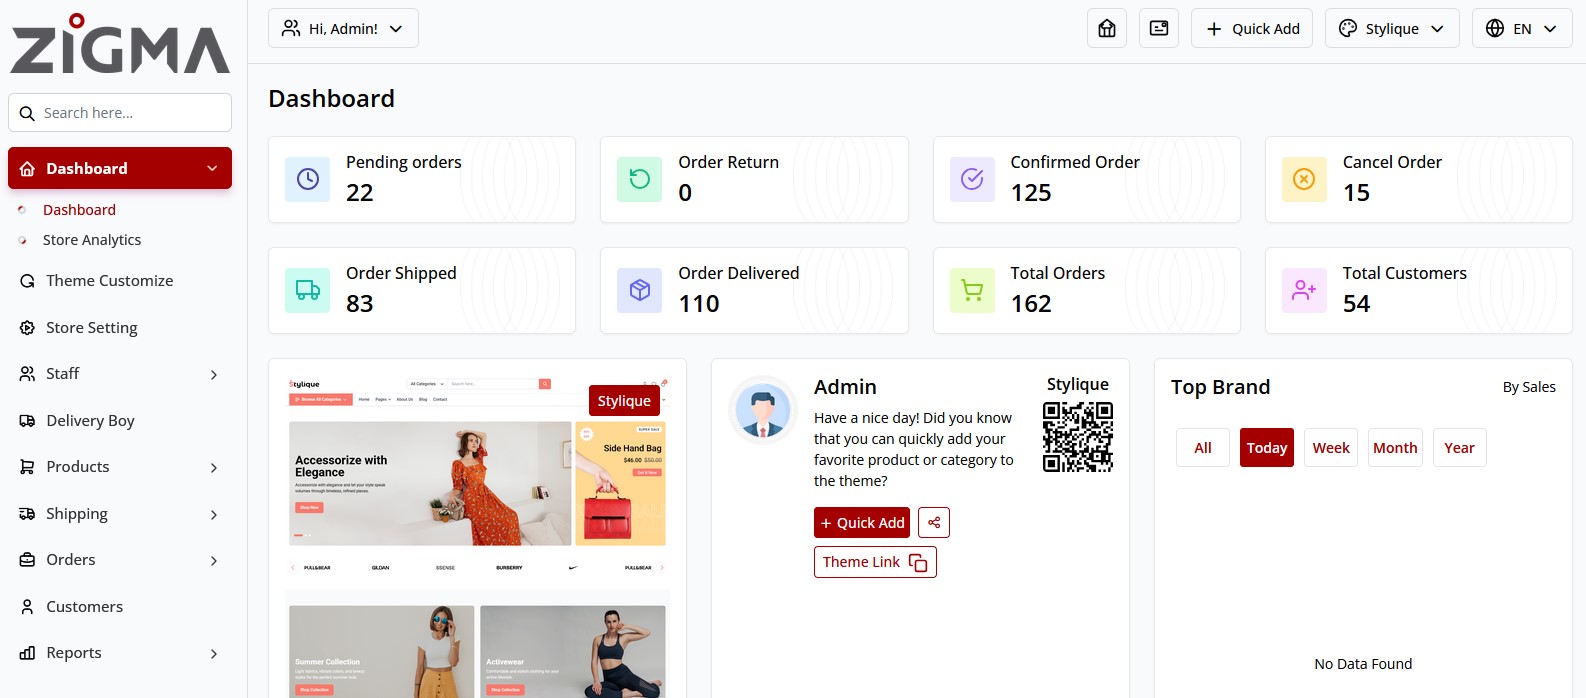Image resolution: width=1586 pixels, height=698 pixels.
Task: Go to Theme Customize menu item
Action: [x=109, y=281]
